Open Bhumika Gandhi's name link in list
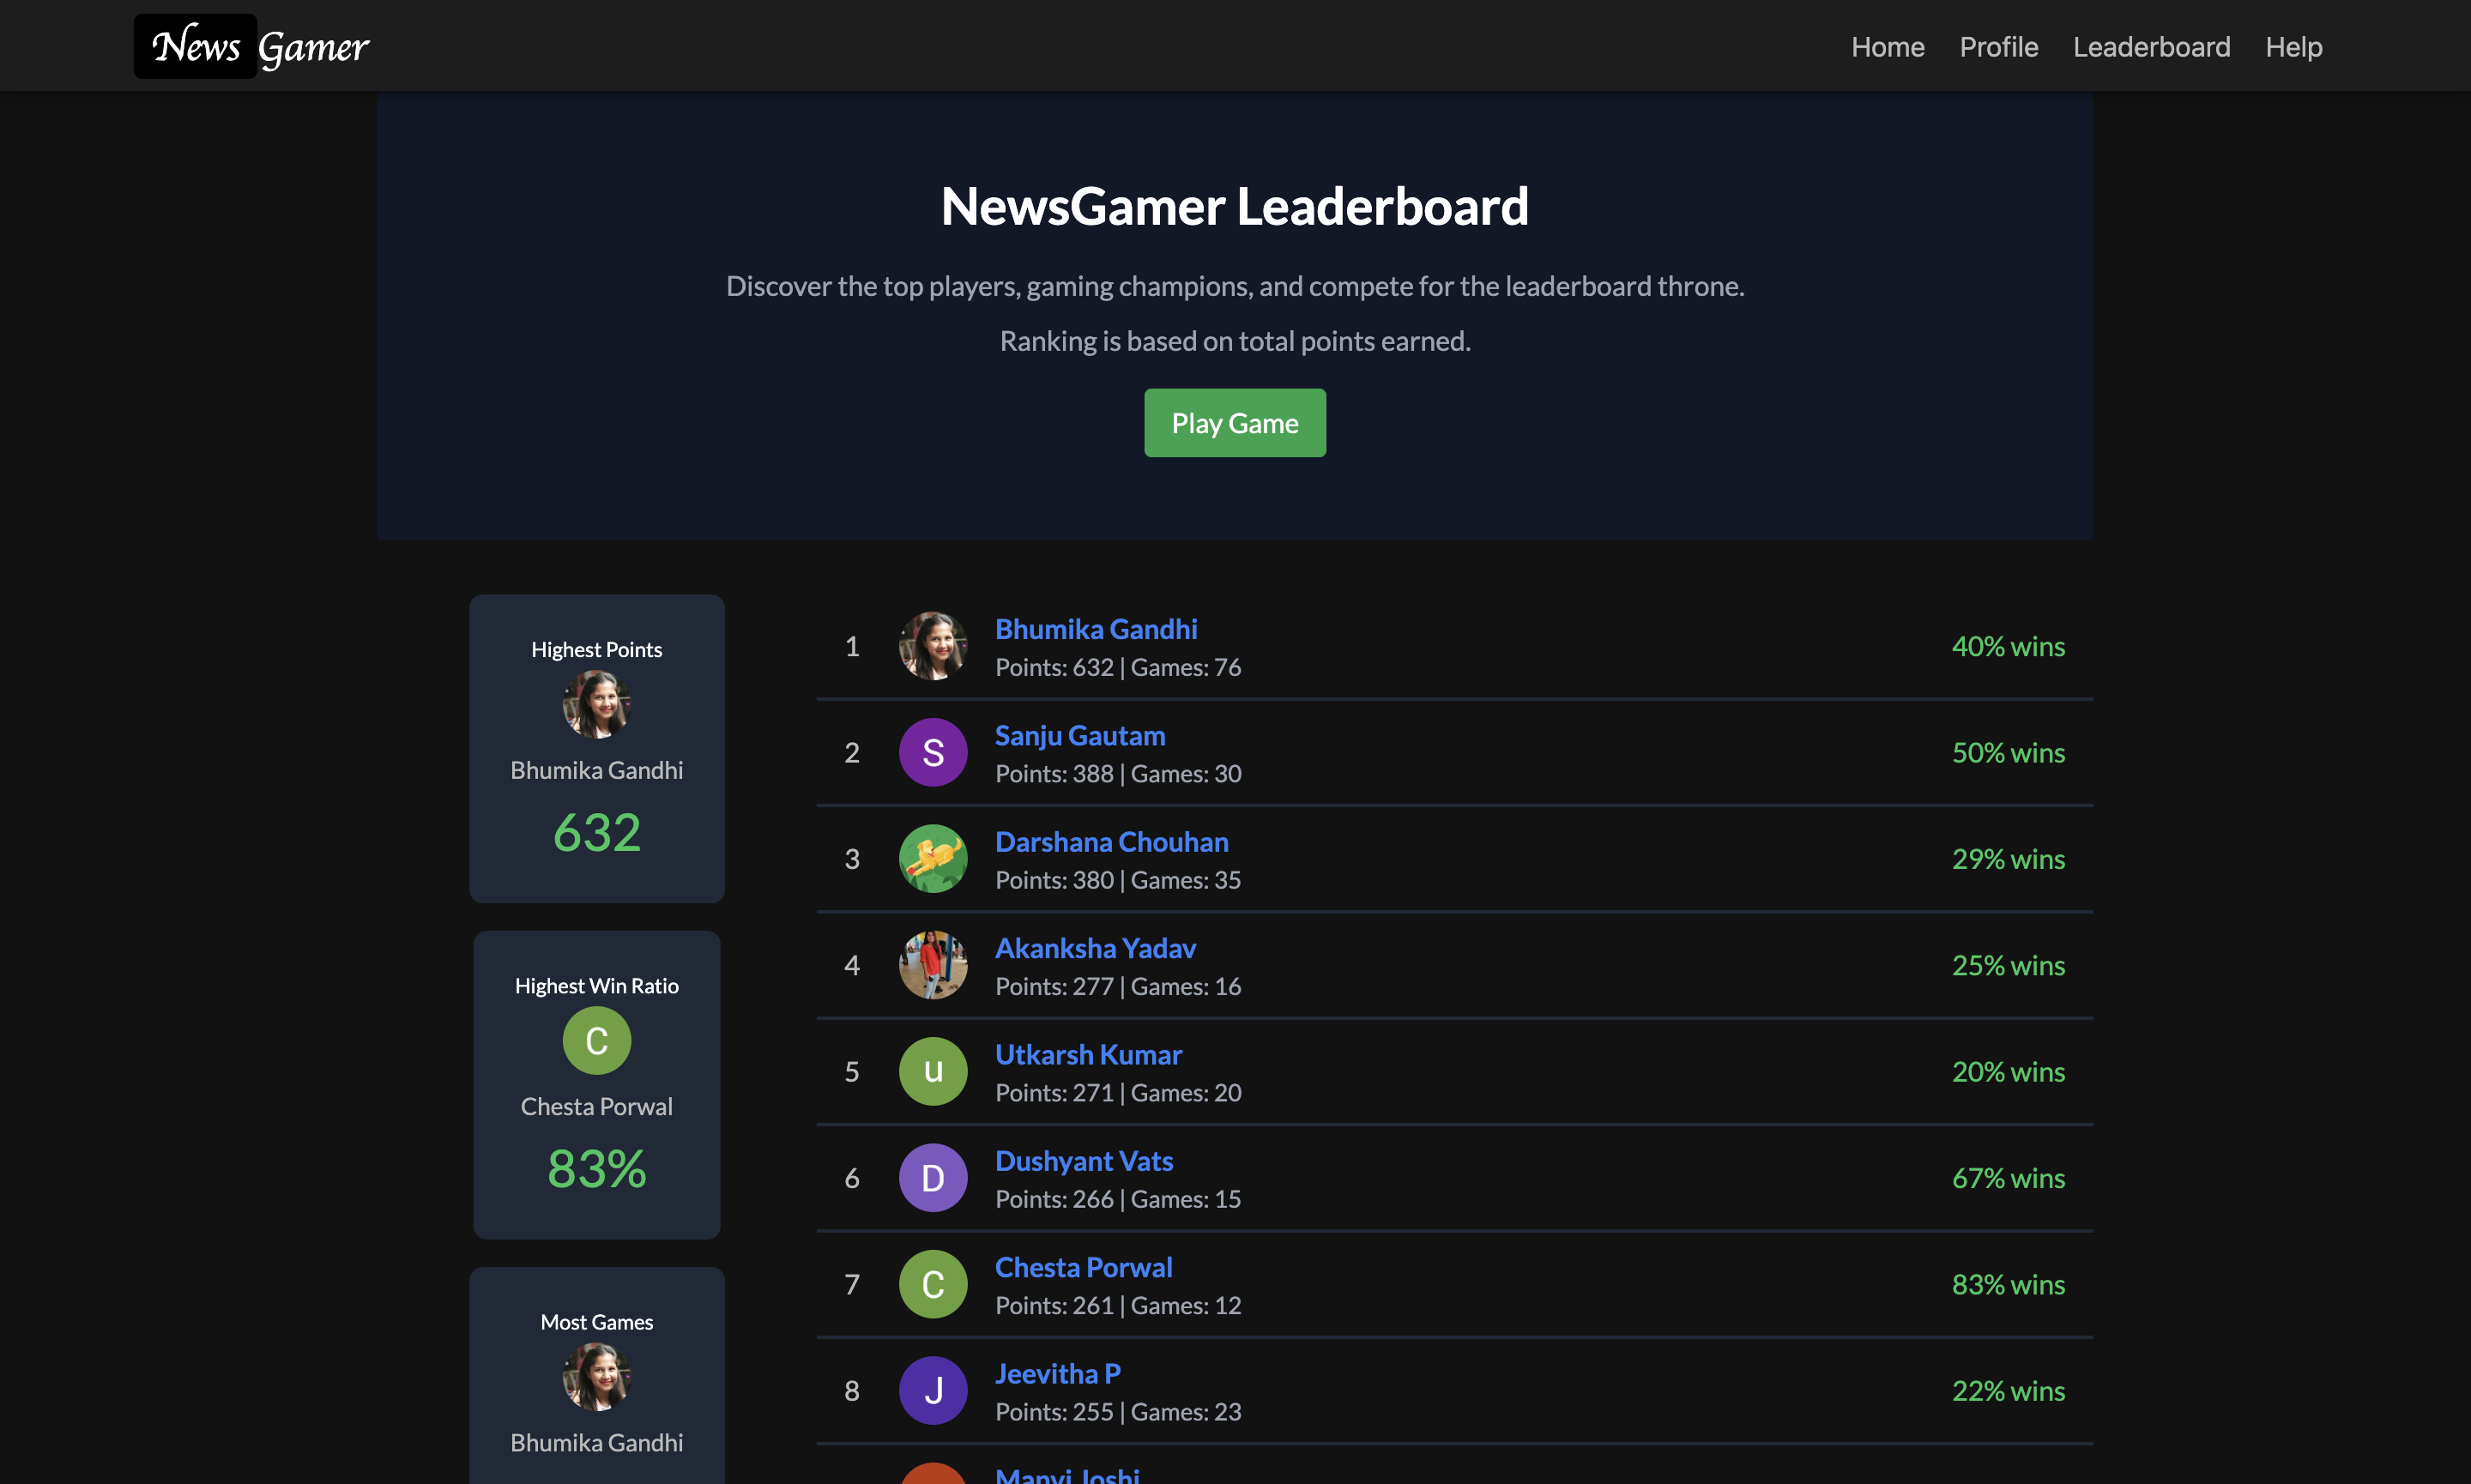 pyautogui.click(x=1095, y=629)
